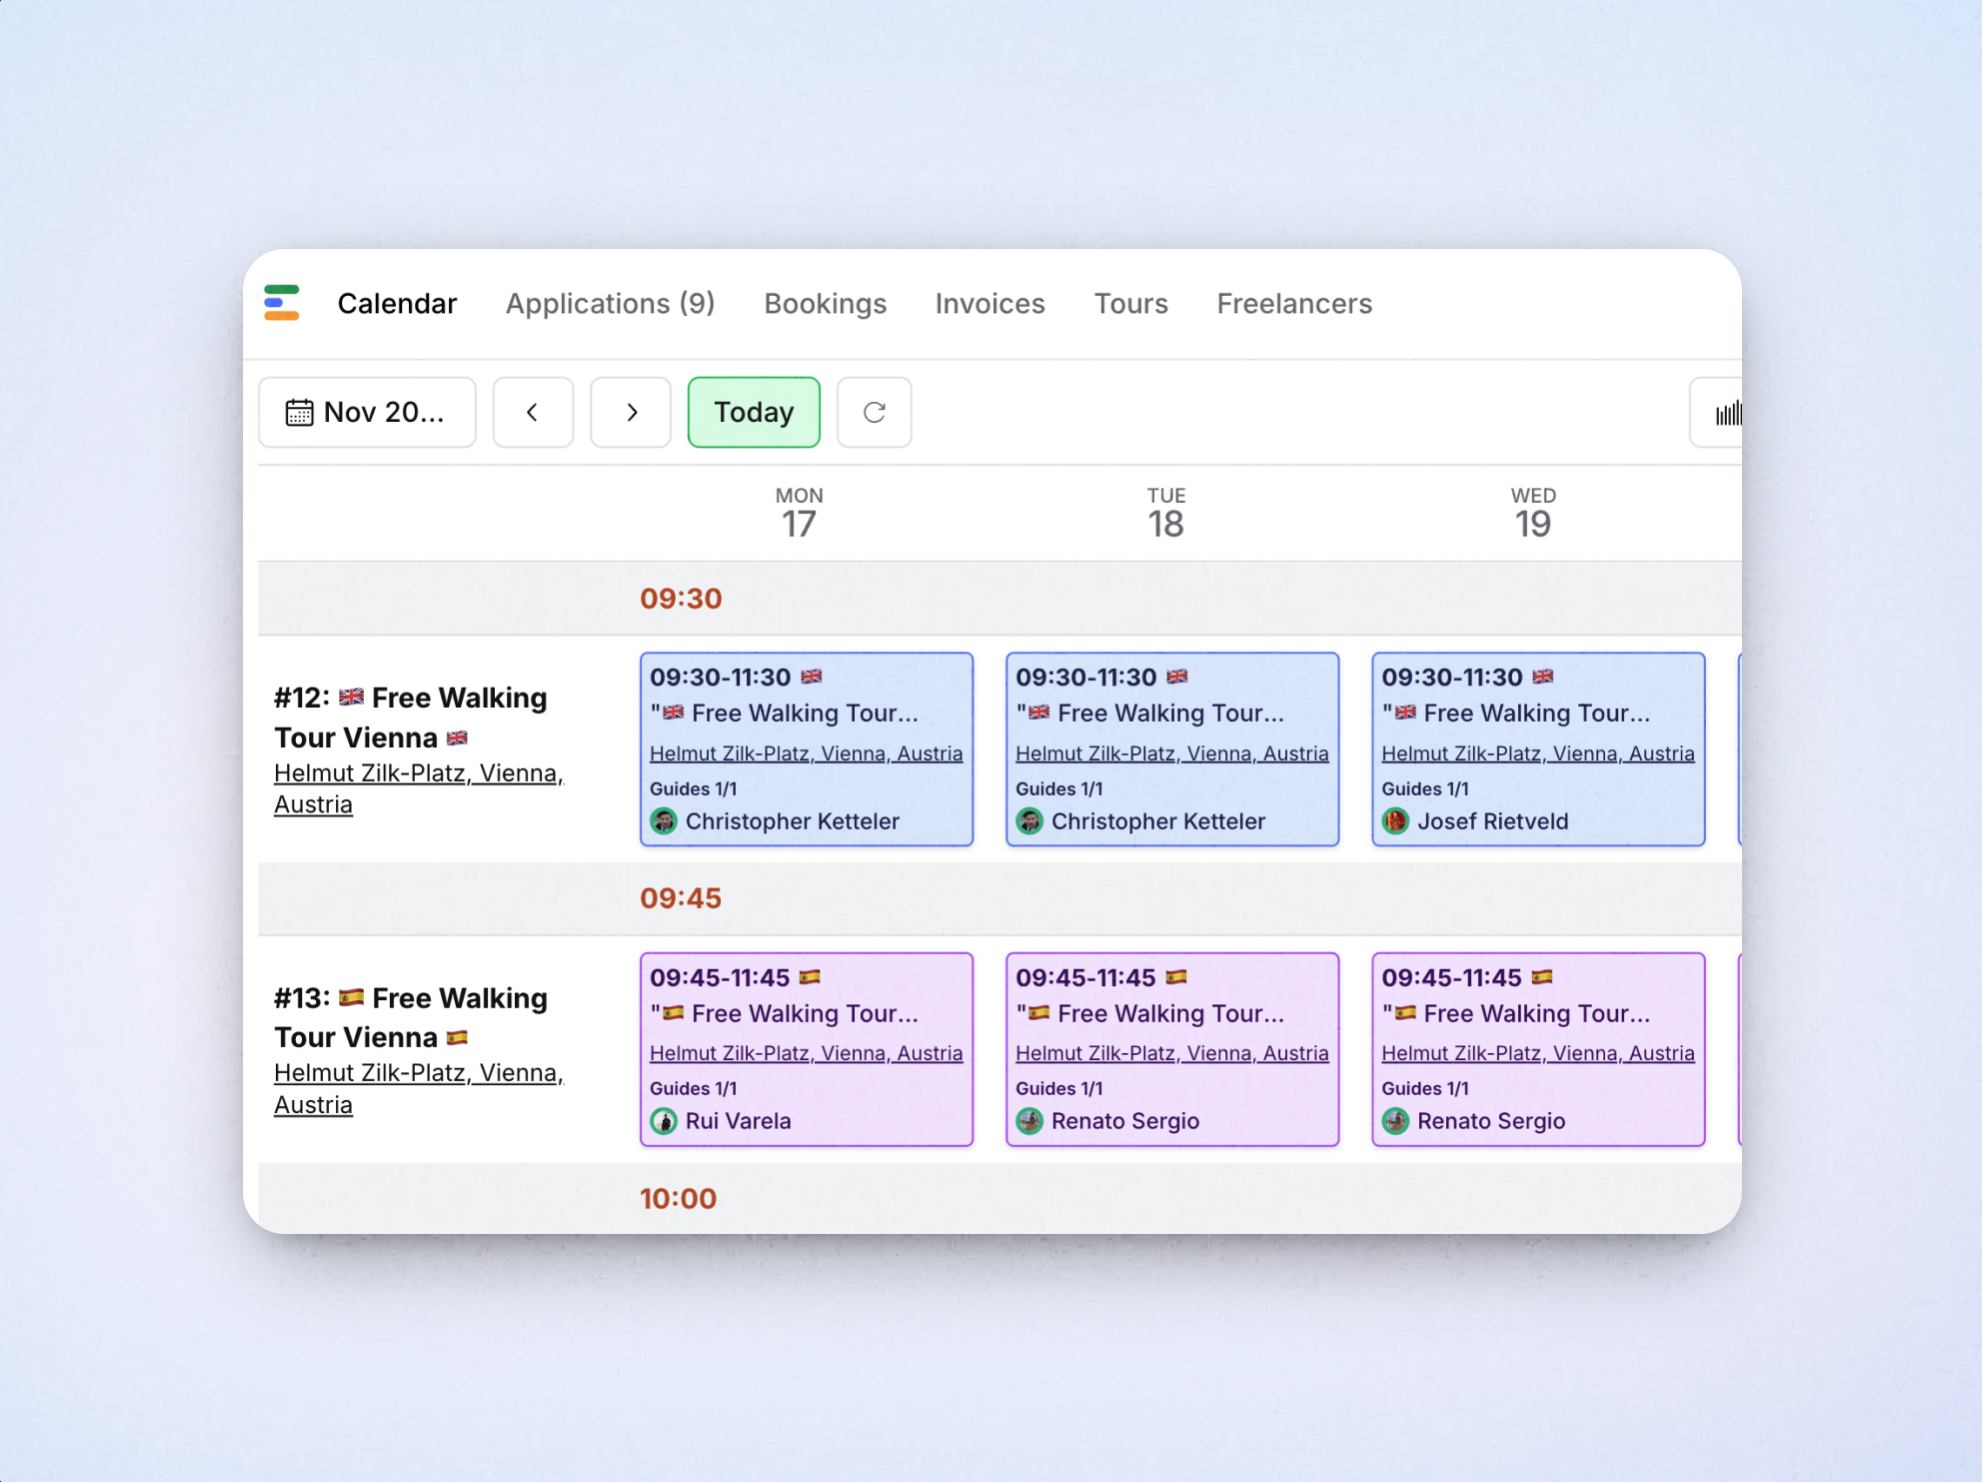Click Christopher Ketteler's avatar on Monday's tour card

coord(663,821)
